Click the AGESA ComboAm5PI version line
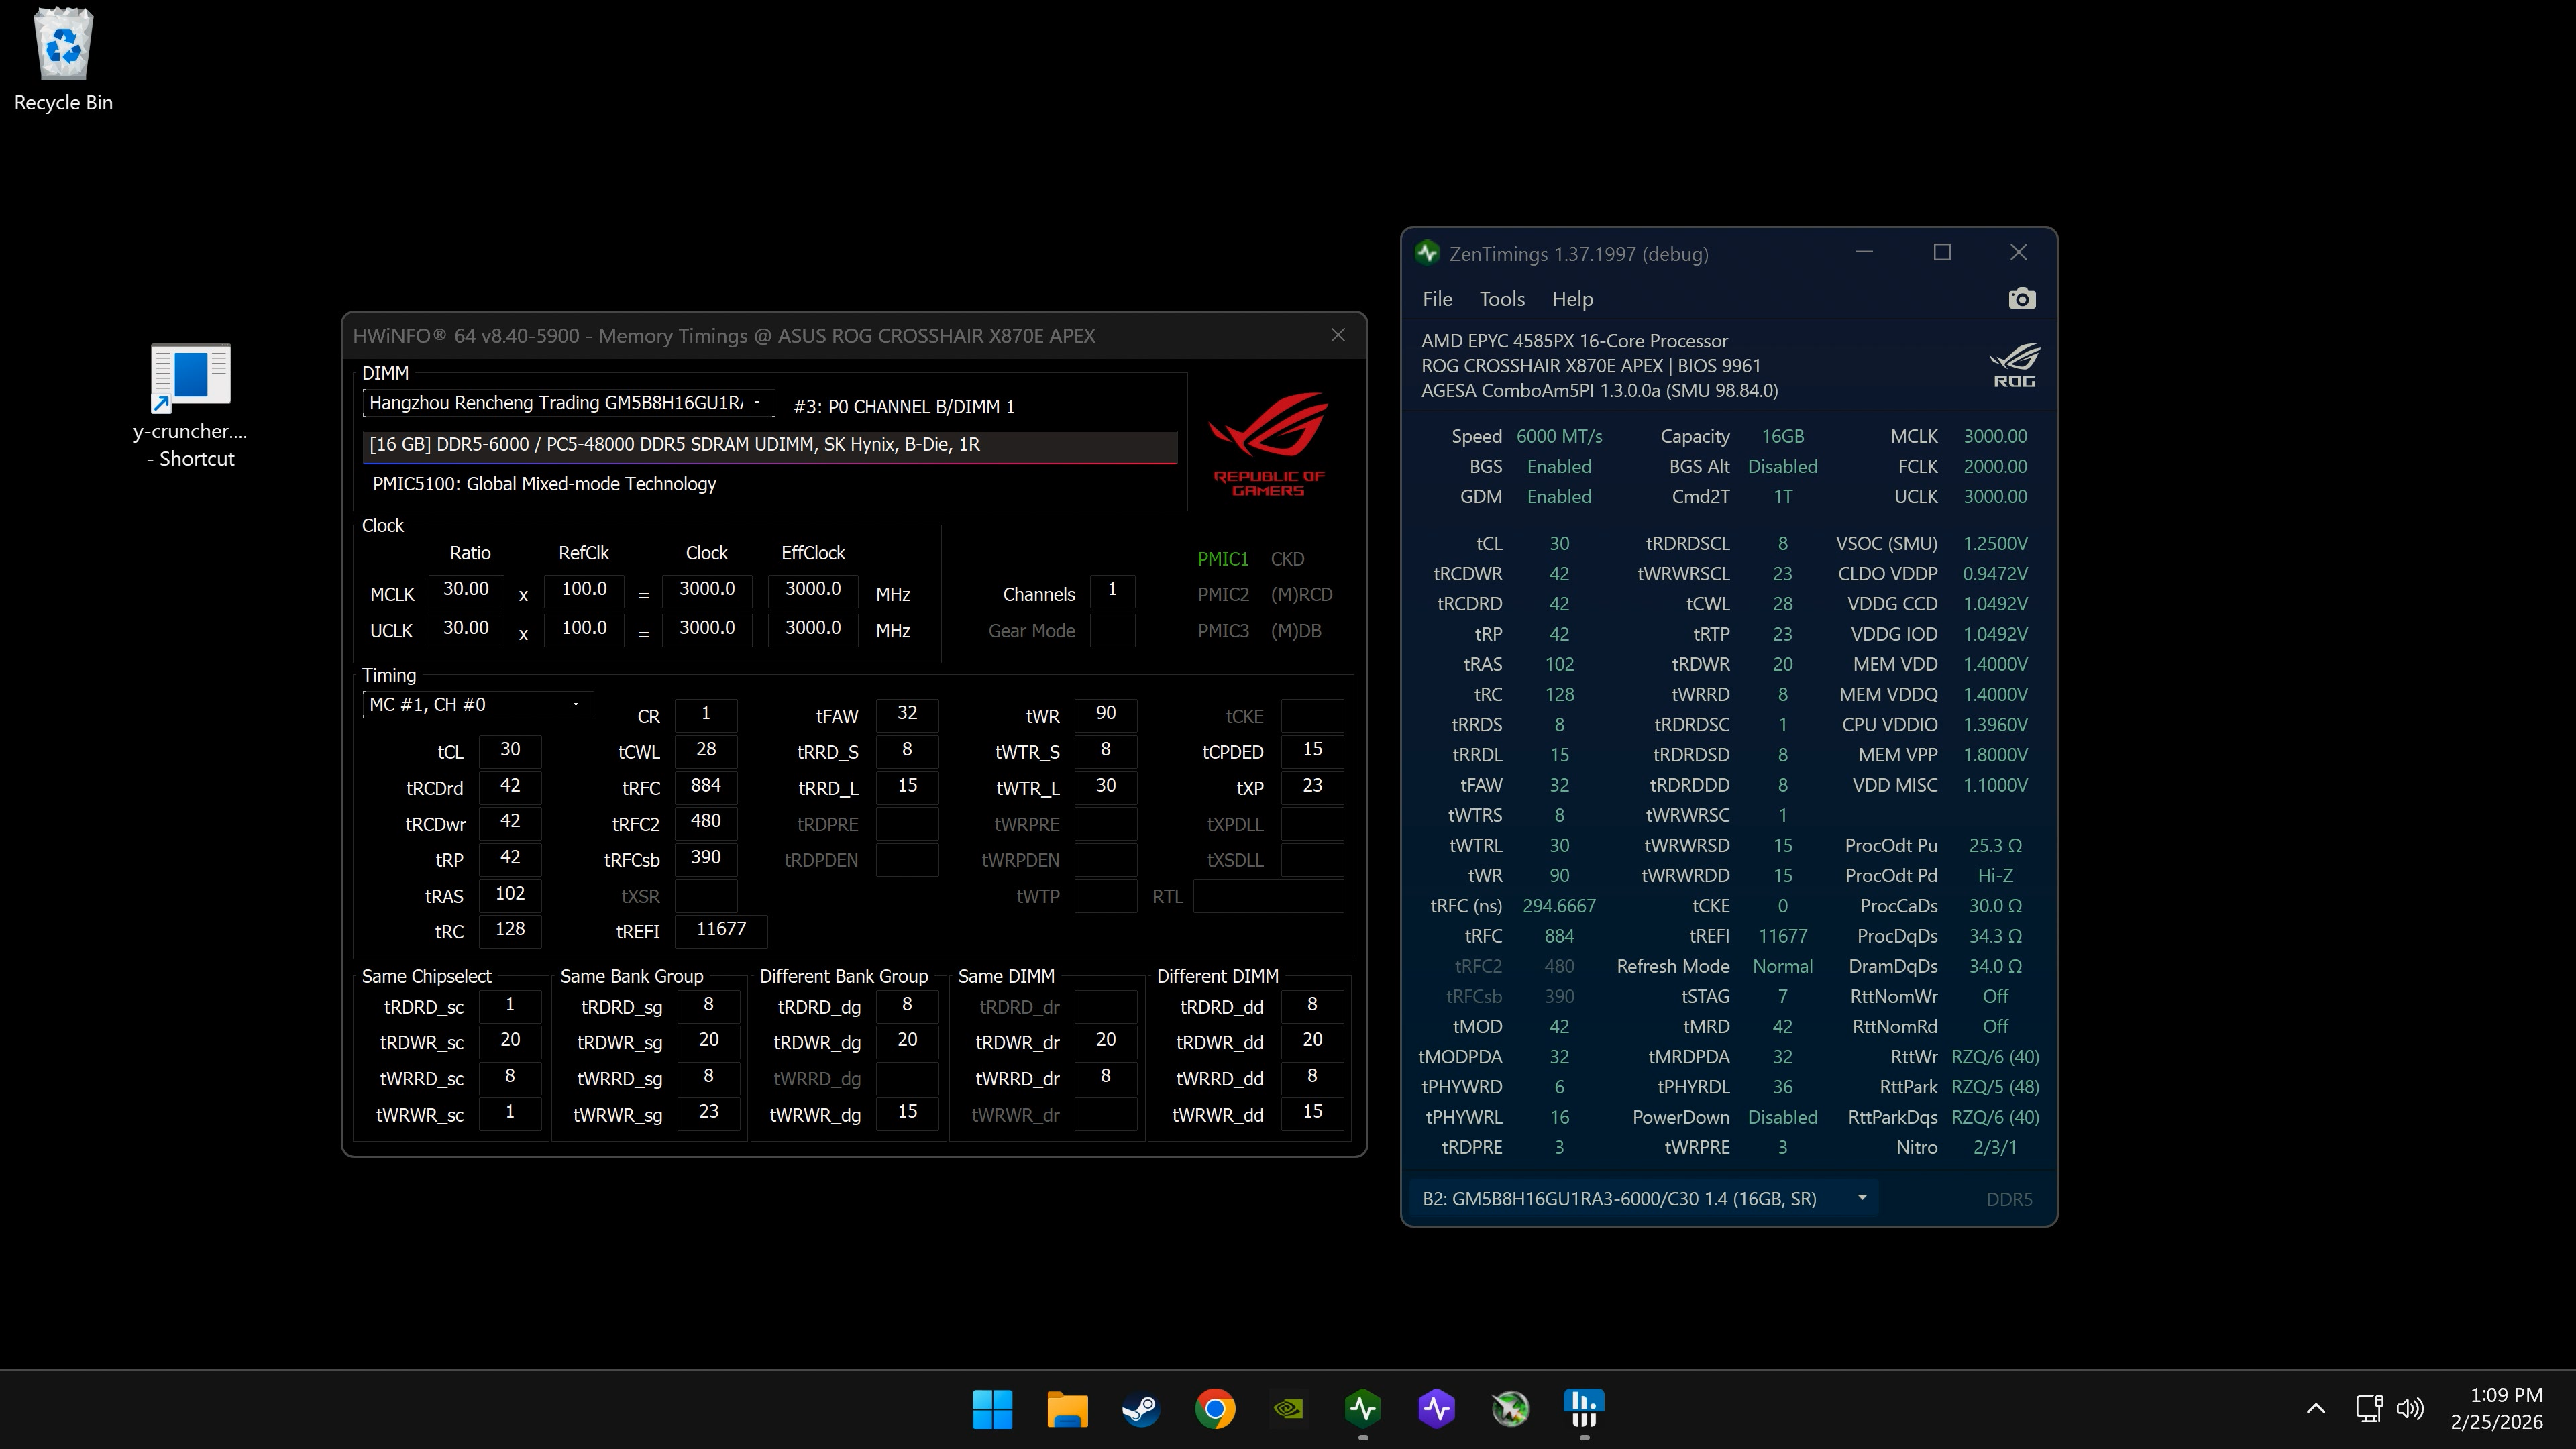This screenshot has height=1449, width=2576. [1599, 391]
